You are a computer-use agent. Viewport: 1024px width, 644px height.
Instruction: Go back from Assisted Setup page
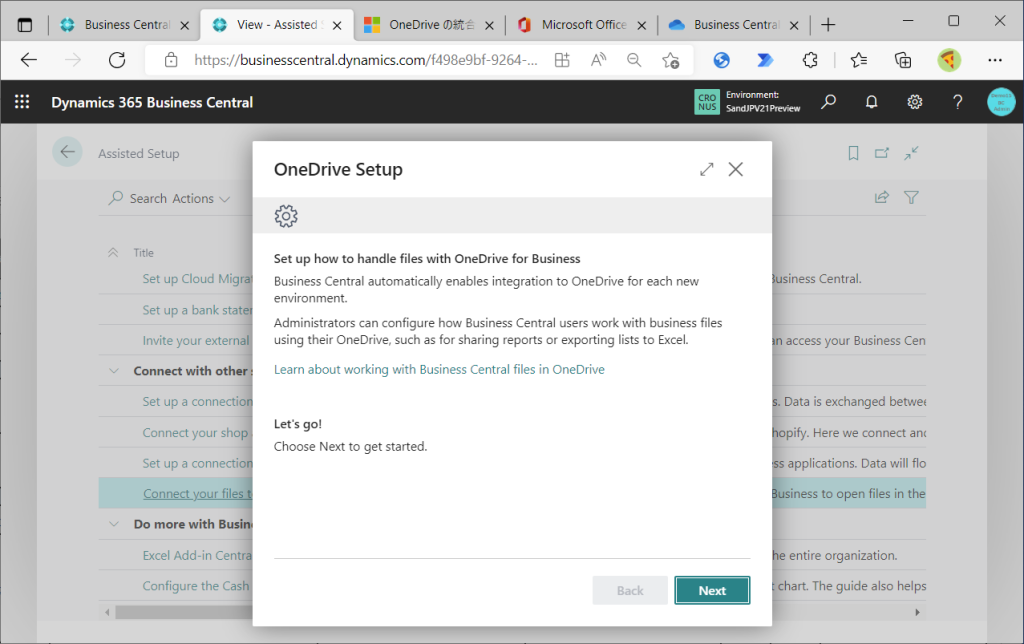click(x=67, y=152)
